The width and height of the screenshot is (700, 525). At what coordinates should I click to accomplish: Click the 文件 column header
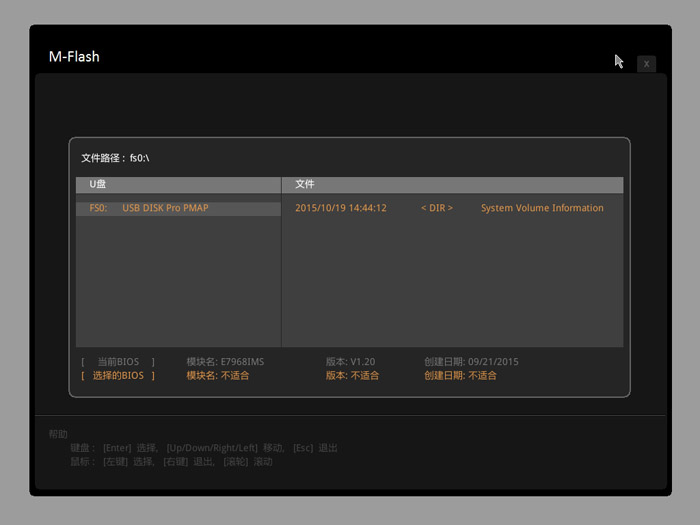[x=305, y=185]
